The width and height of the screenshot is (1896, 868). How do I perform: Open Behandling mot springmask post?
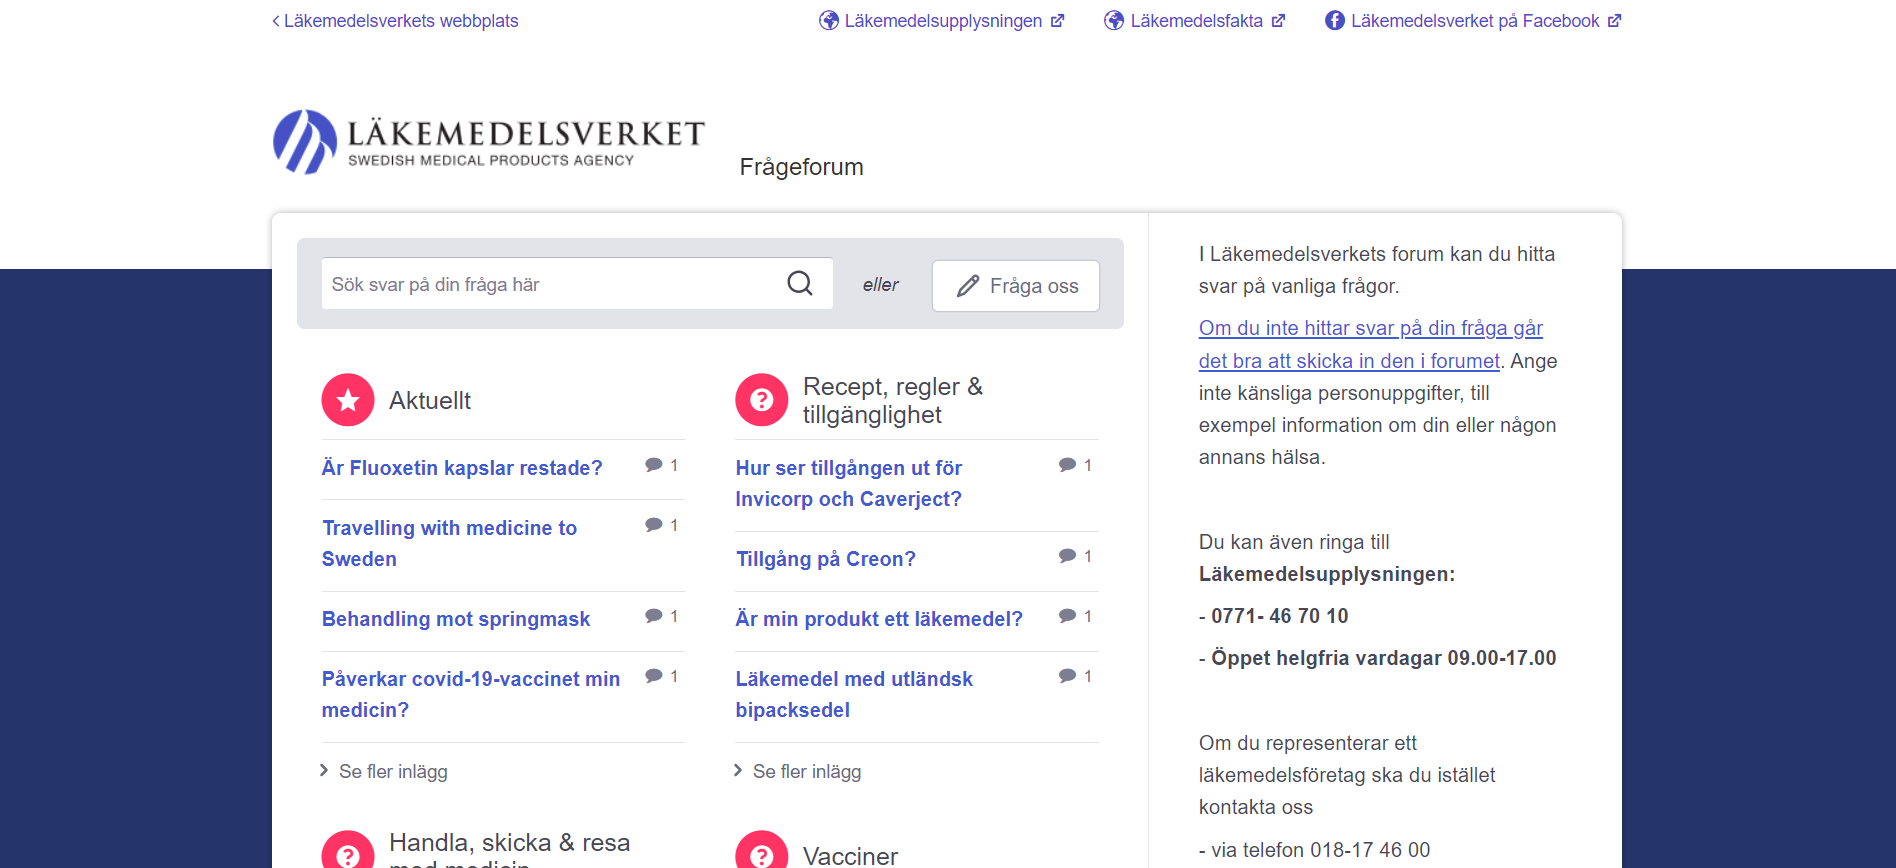(456, 619)
